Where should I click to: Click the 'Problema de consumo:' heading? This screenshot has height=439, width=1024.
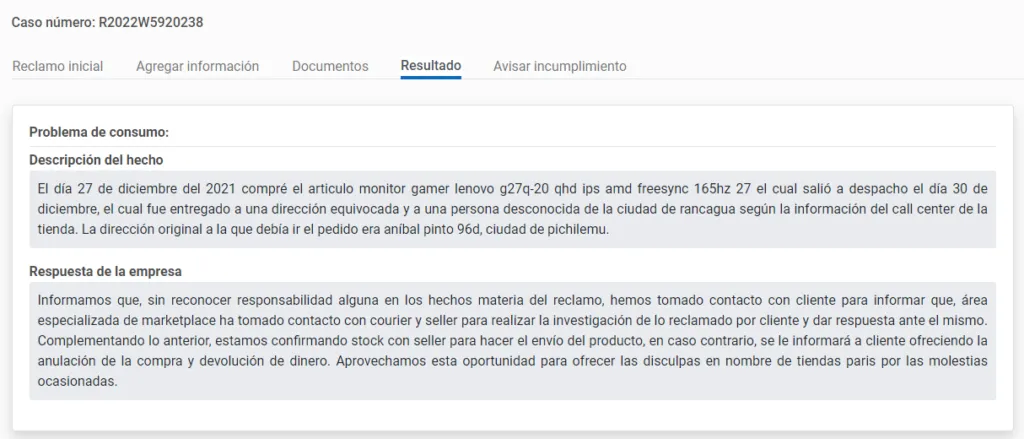99,132
